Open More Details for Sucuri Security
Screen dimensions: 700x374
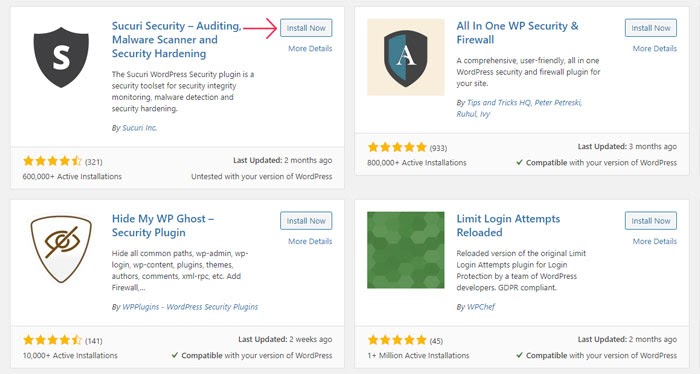(x=310, y=49)
